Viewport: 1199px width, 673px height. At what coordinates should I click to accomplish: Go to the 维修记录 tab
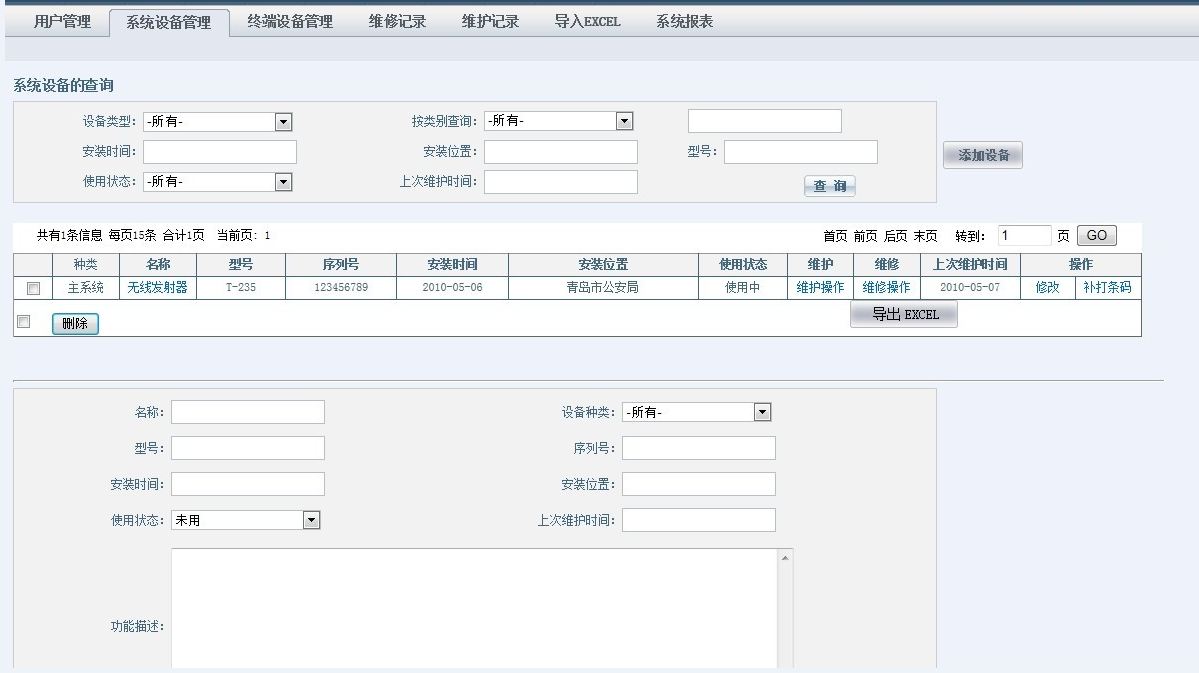click(x=397, y=22)
